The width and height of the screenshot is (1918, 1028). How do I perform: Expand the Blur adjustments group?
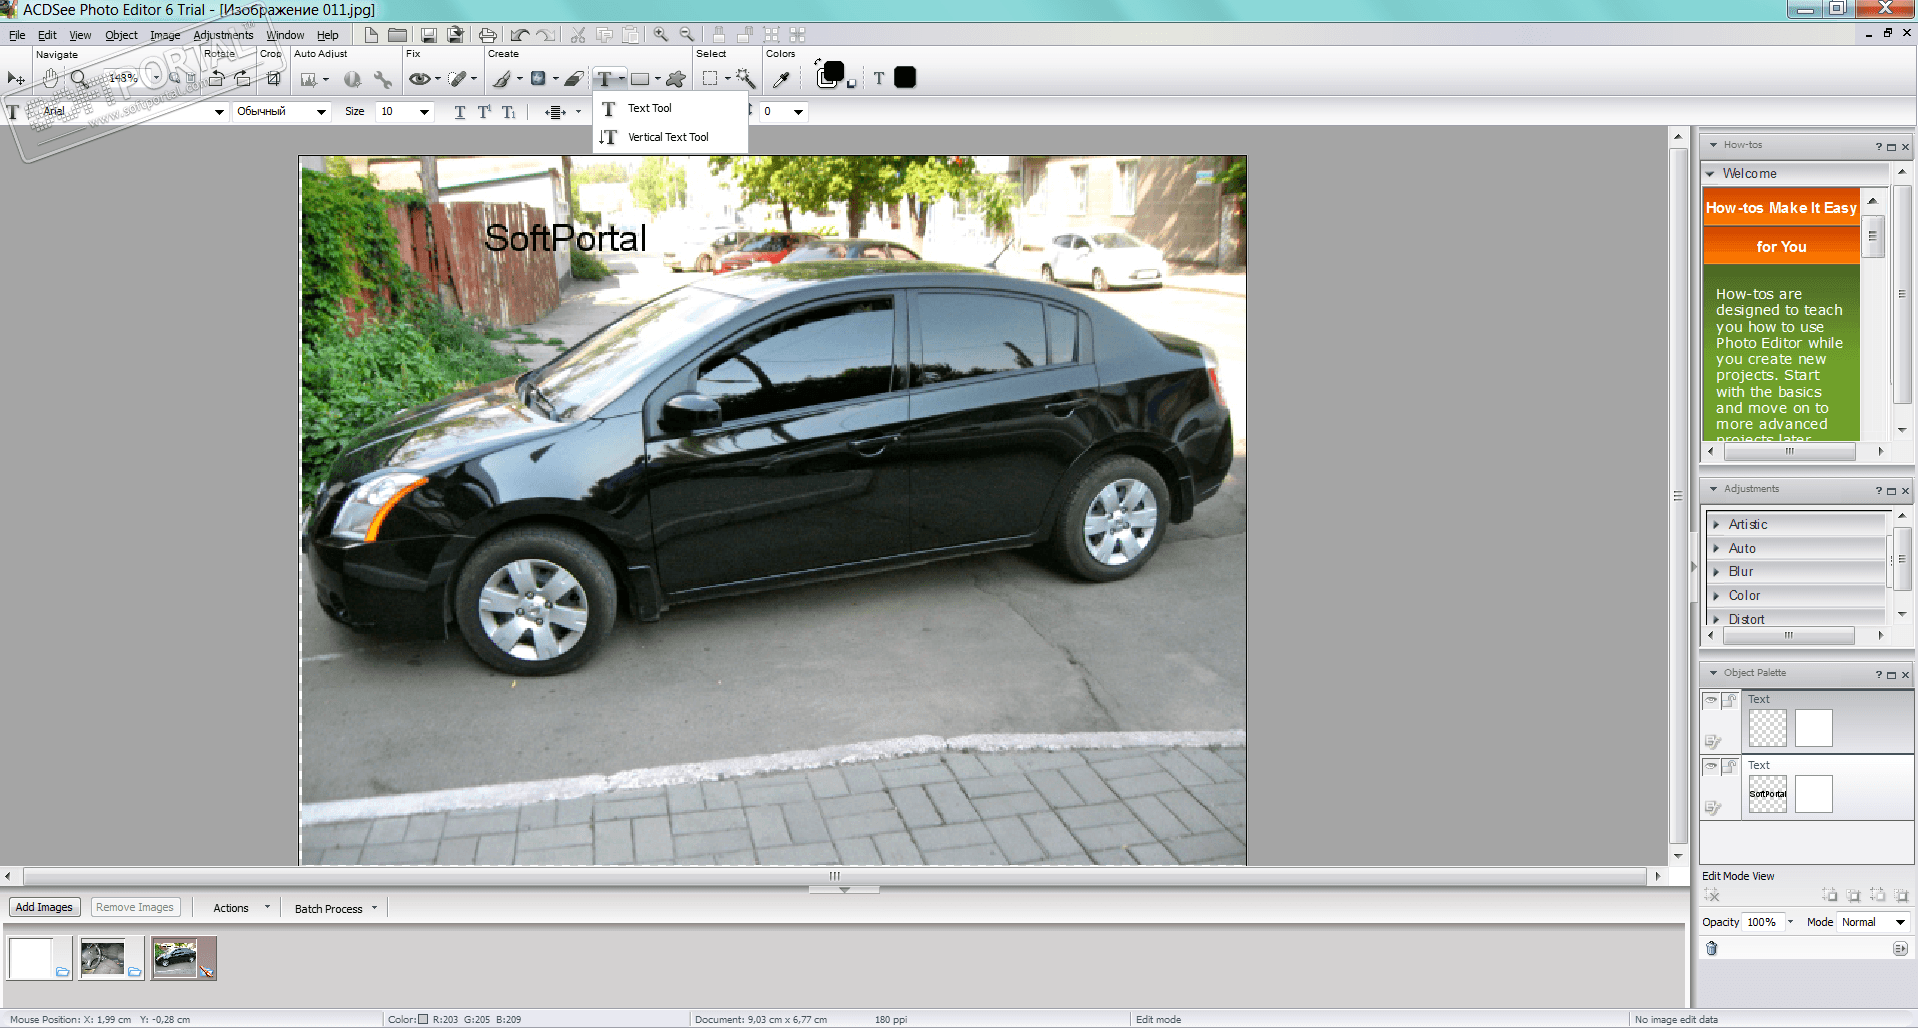coord(1717,572)
